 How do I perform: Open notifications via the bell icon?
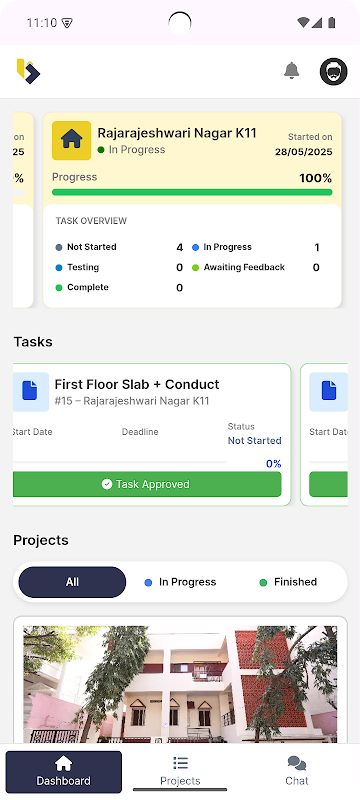click(x=291, y=71)
